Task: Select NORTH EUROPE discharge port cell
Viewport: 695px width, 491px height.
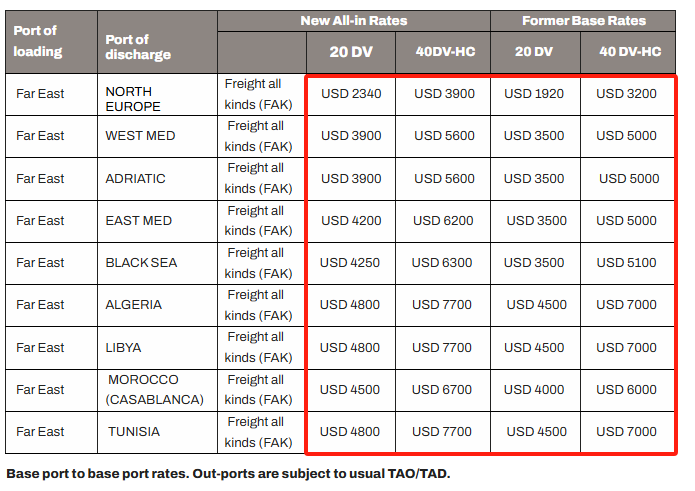Action: (157, 94)
